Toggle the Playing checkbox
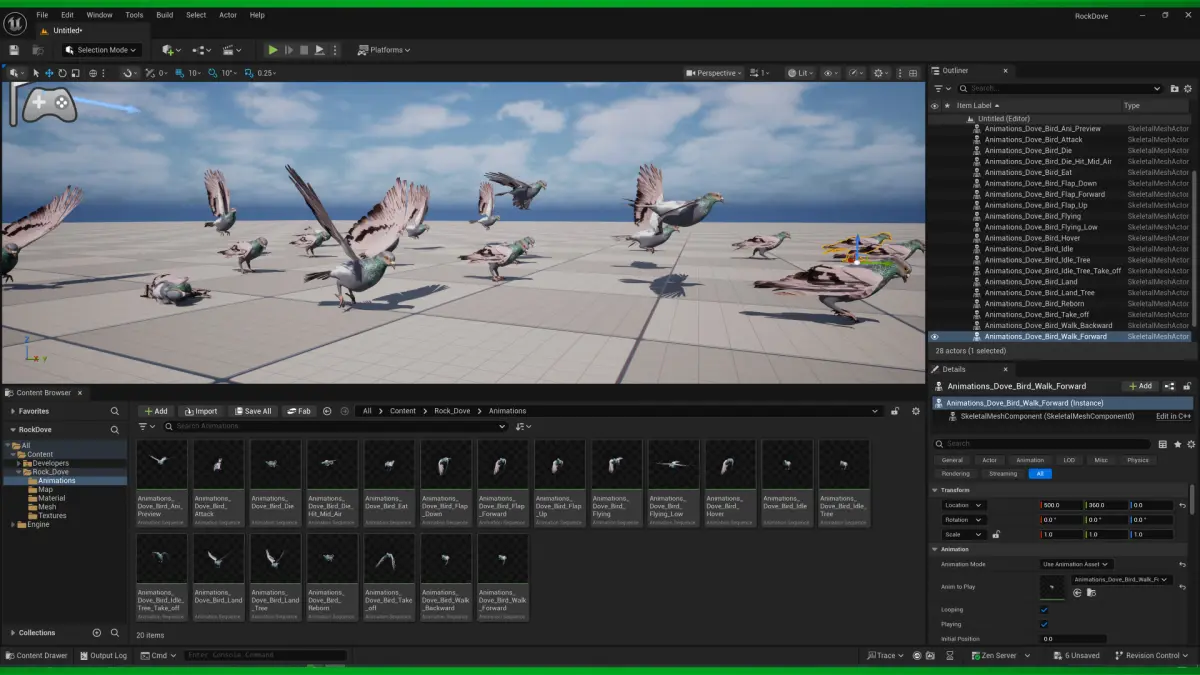1200x675 pixels. (x=1045, y=624)
